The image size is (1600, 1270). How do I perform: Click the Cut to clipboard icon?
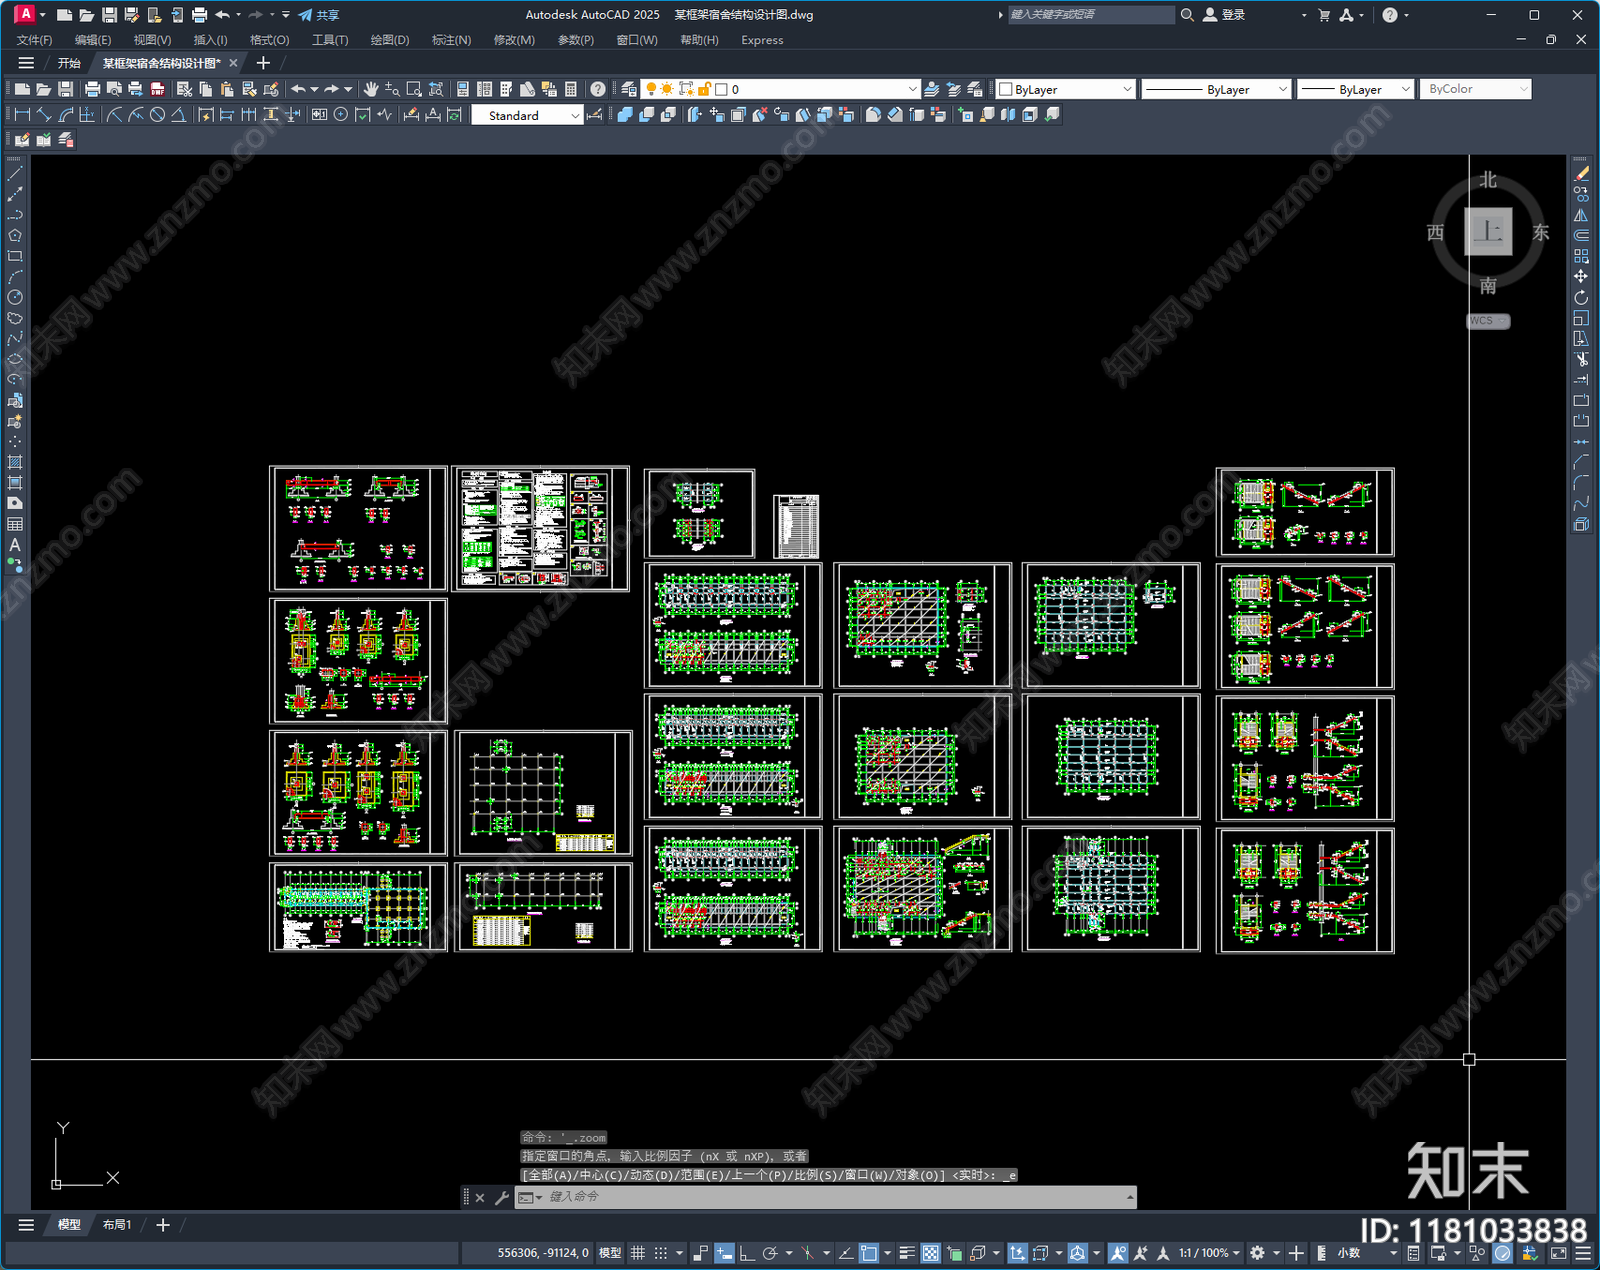click(184, 89)
